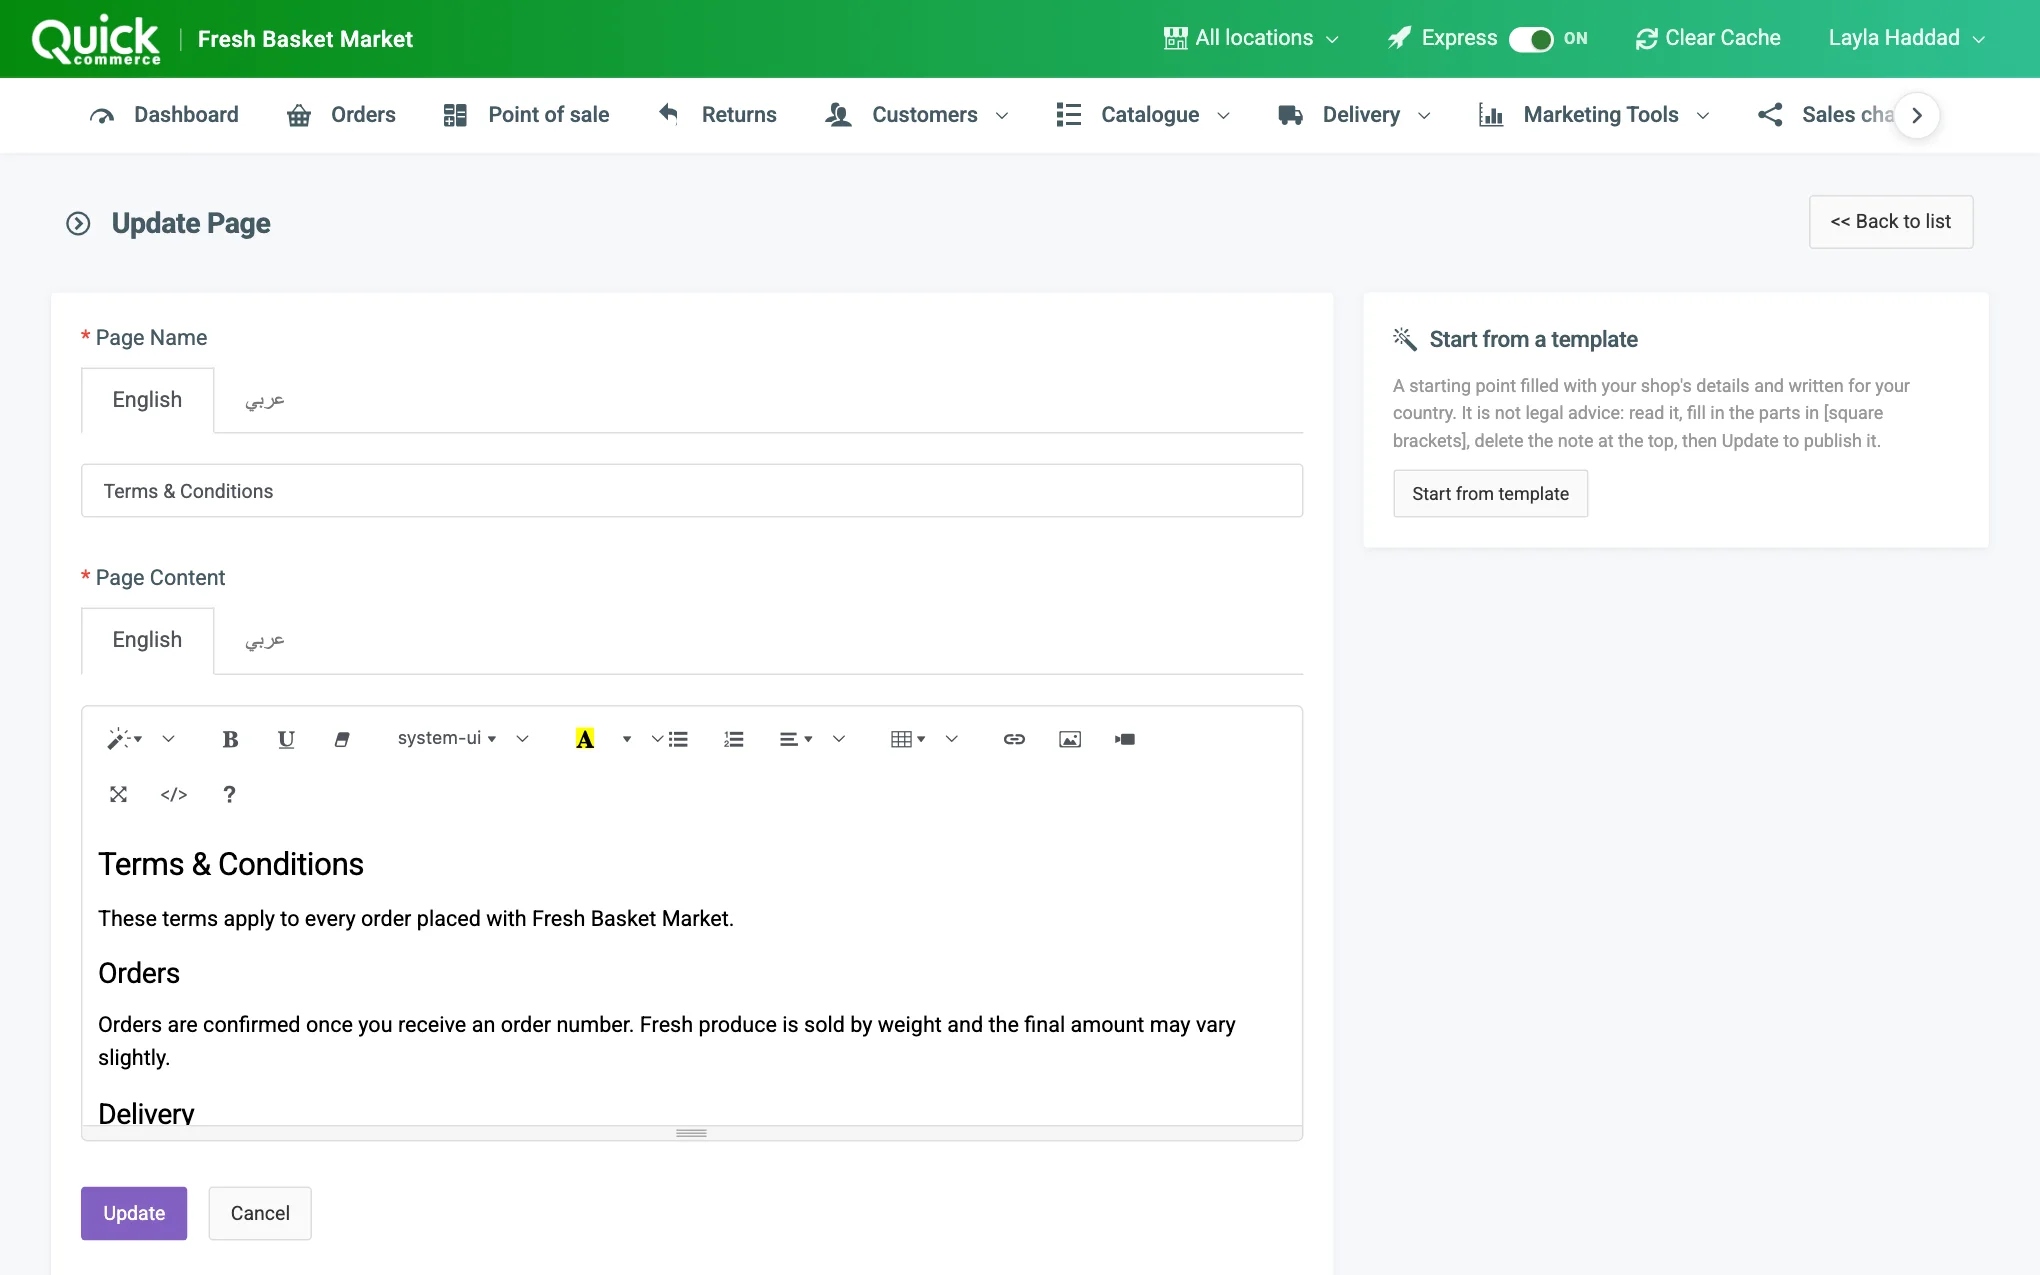
Task: Insert a picture with the image icon
Action: point(1070,739)
